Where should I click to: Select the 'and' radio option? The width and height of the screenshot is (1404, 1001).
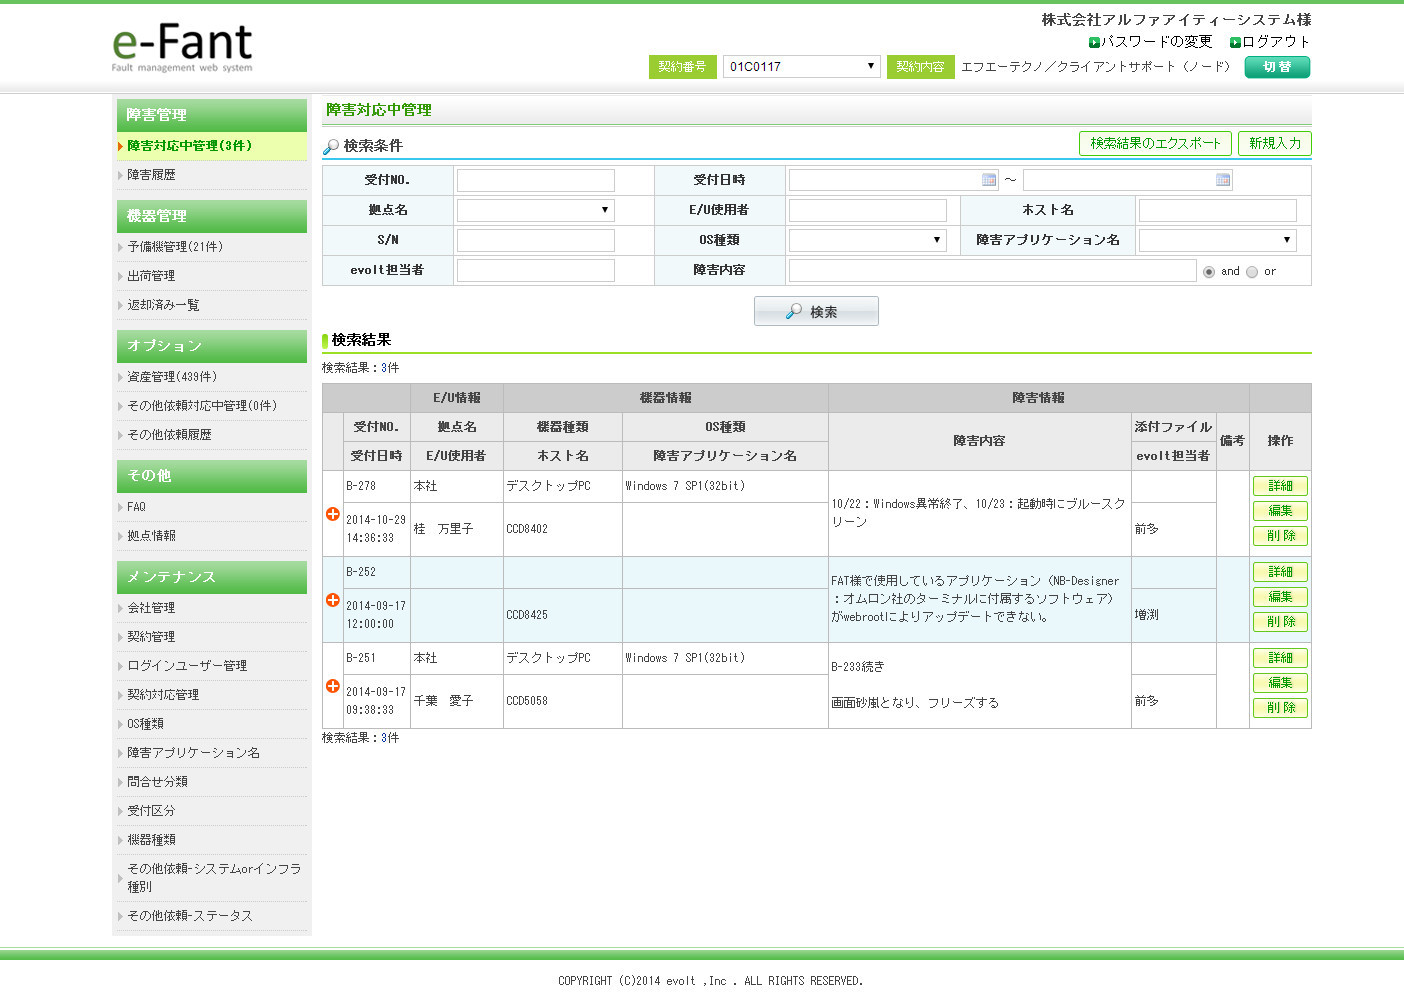point(1209,272)
